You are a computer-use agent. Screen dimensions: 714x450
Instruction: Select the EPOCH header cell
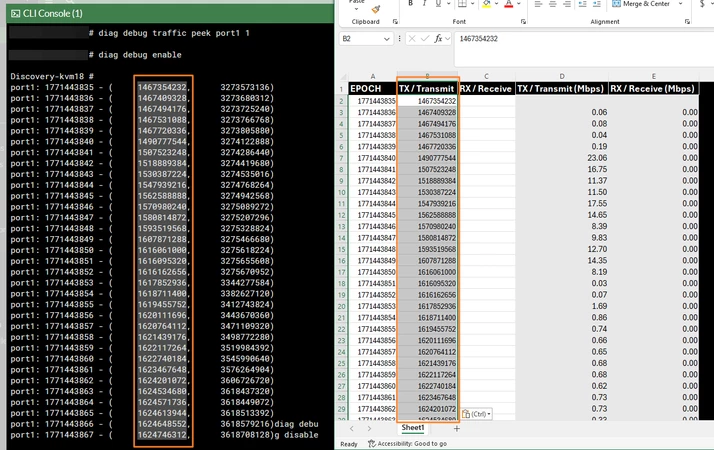coord(372,88)
